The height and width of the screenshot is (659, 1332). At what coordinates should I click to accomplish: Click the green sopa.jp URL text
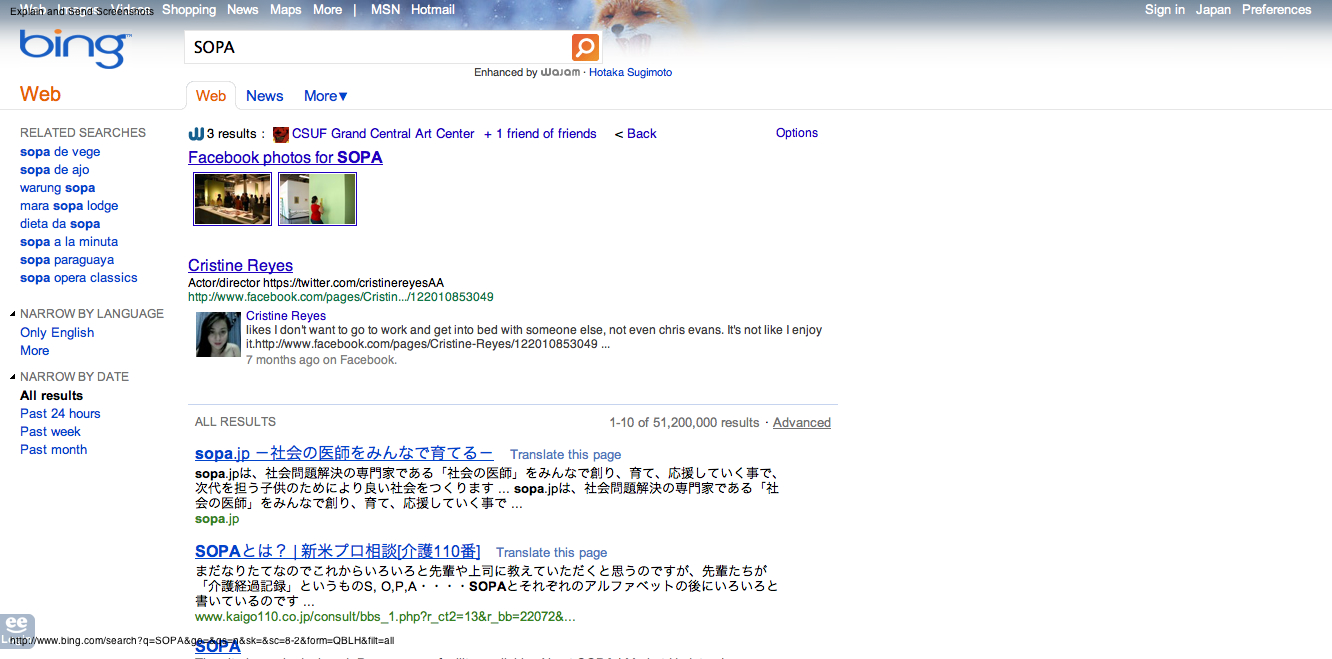point(217,519)
